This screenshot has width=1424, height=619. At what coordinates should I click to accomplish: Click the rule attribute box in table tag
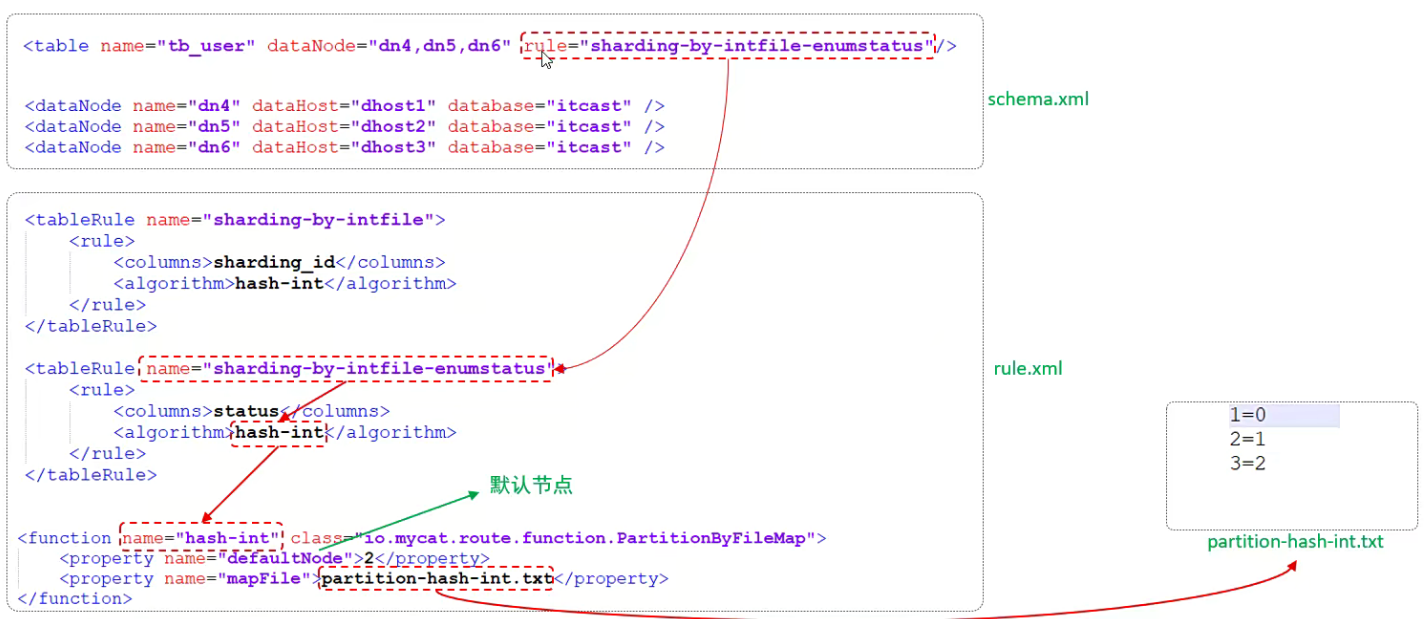[727, 46]
